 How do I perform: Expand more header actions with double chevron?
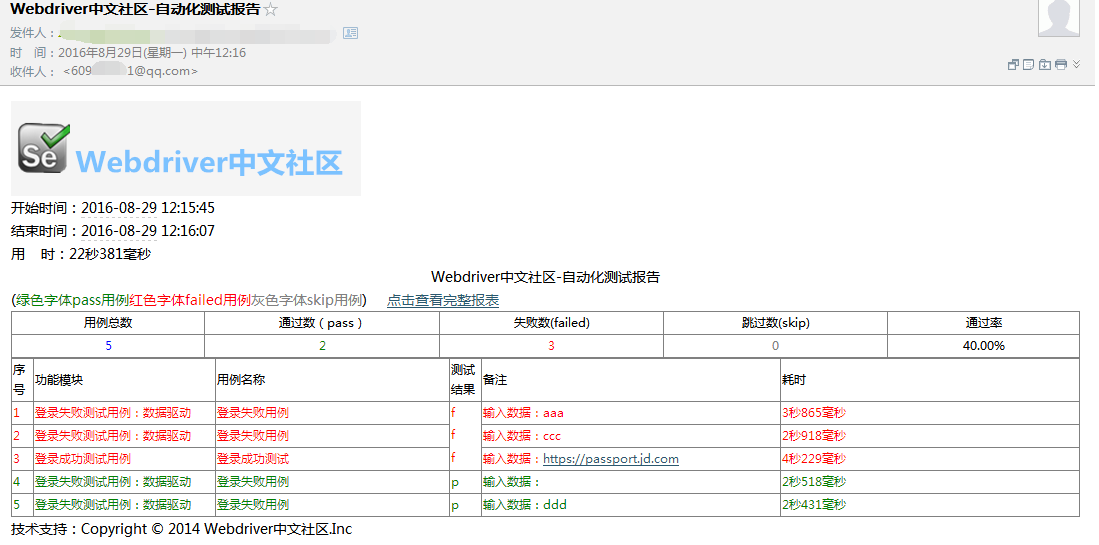coord(1076,64)
